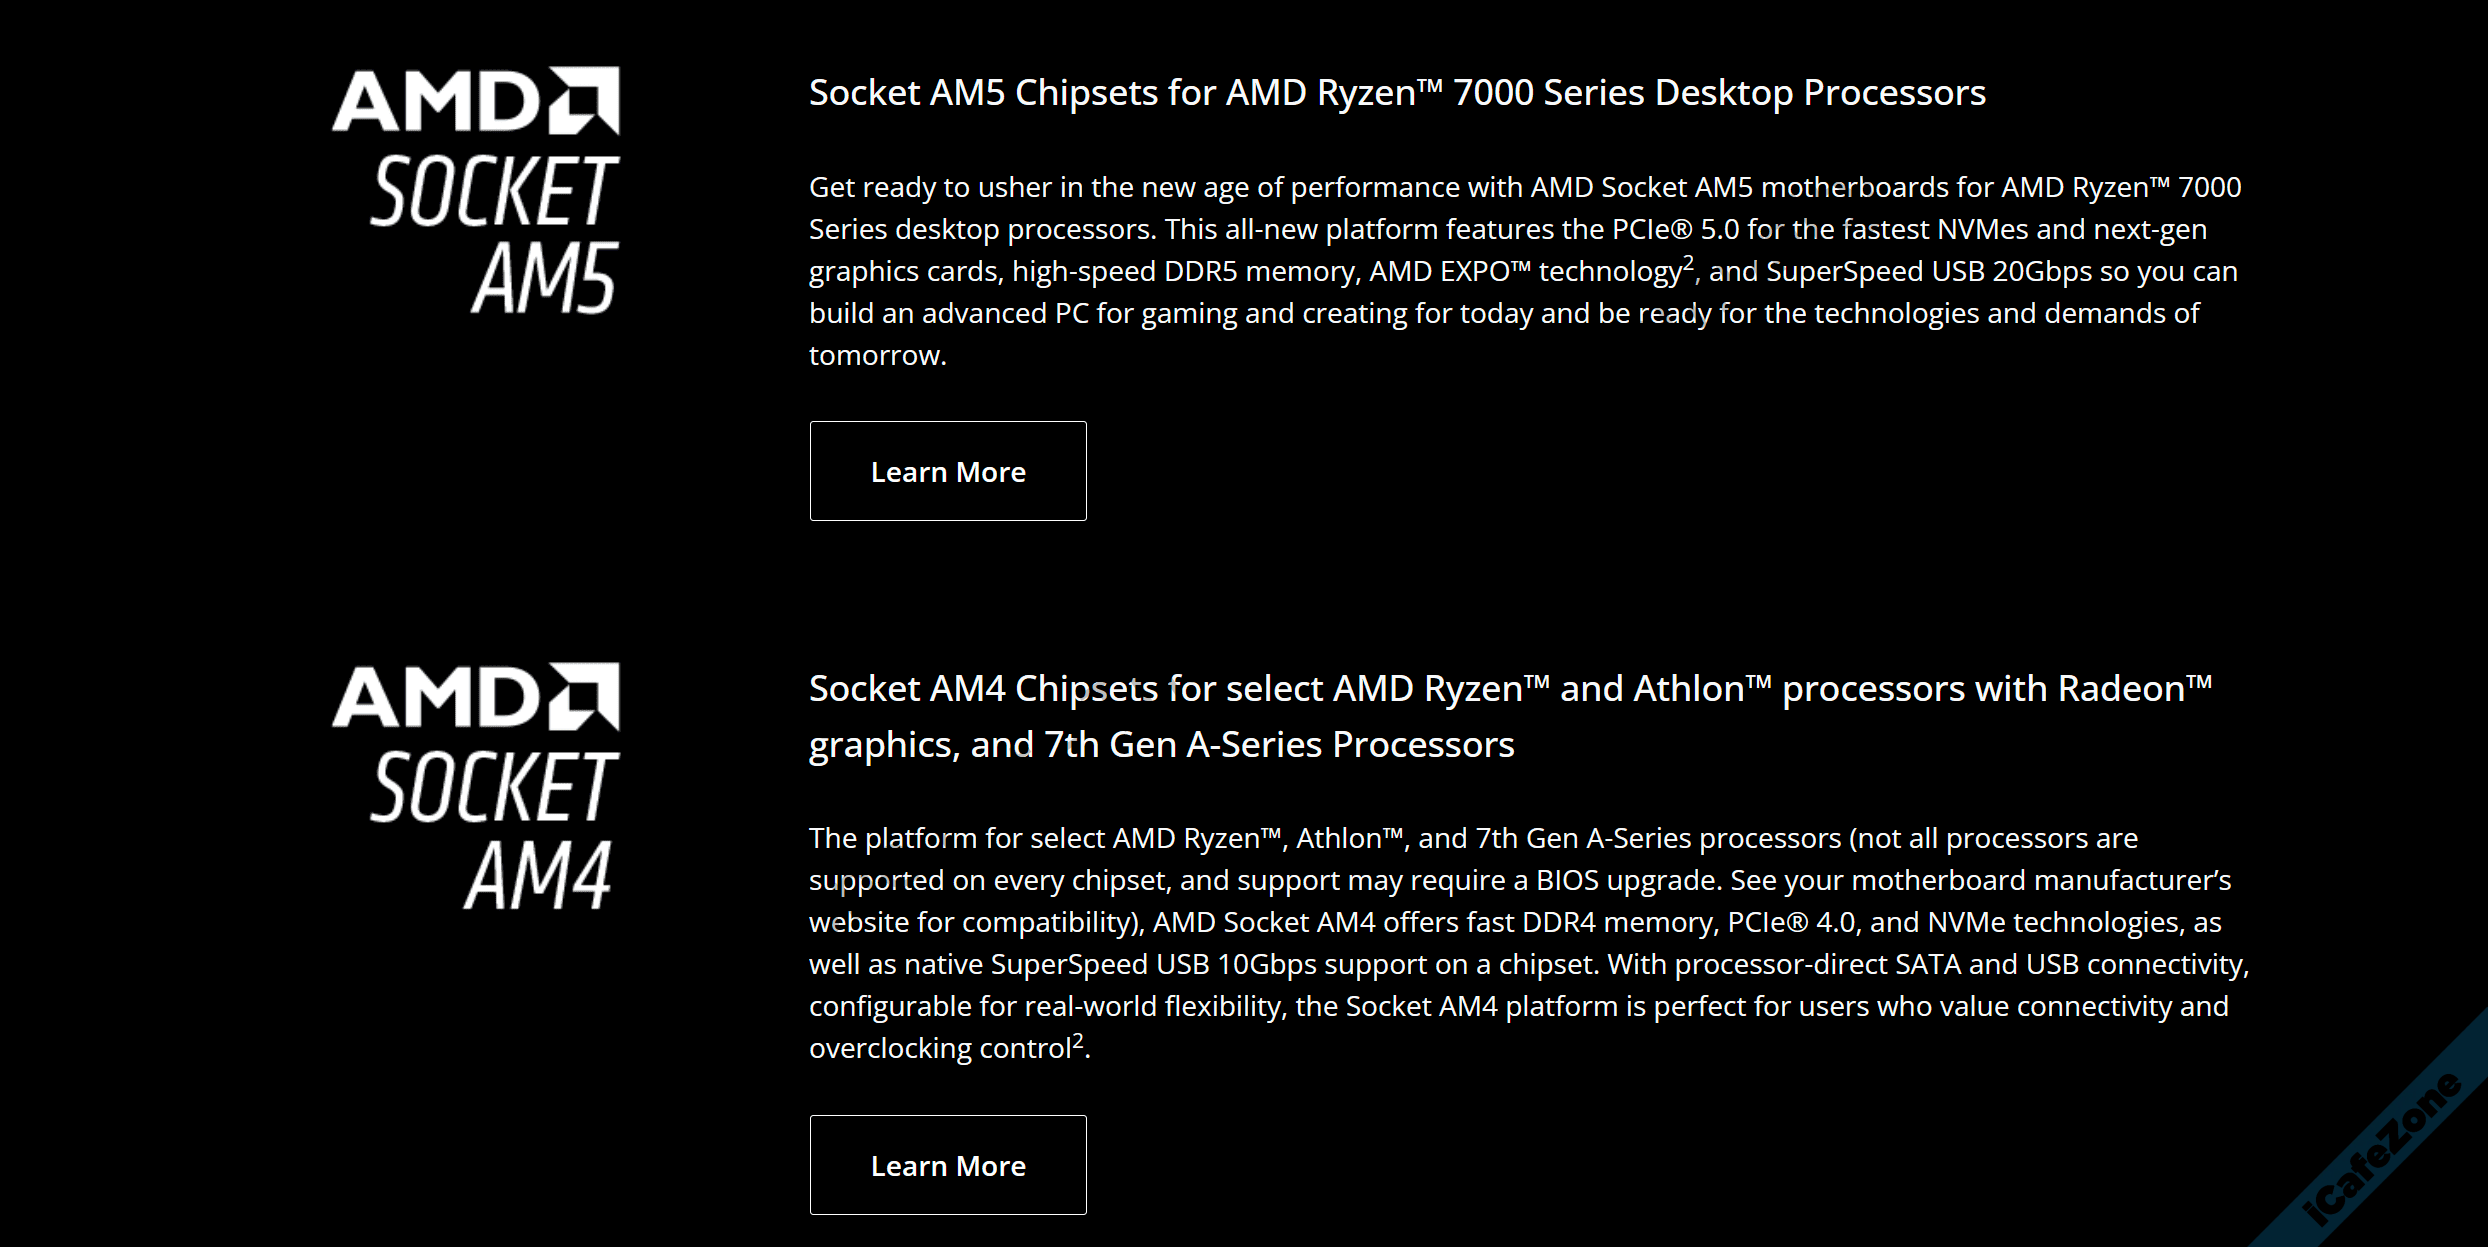Click the large AM4 text in logo
The height and width of the screenshot is (1247, 2488).
click(538, 875)
